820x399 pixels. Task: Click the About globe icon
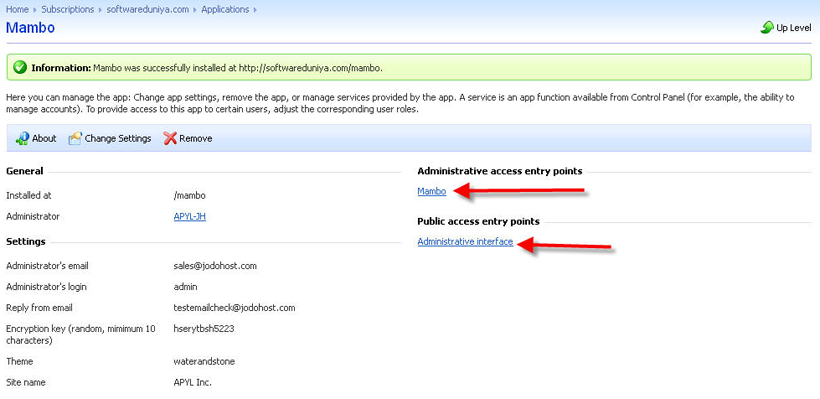pyautogui.click(x=22, y=139)
